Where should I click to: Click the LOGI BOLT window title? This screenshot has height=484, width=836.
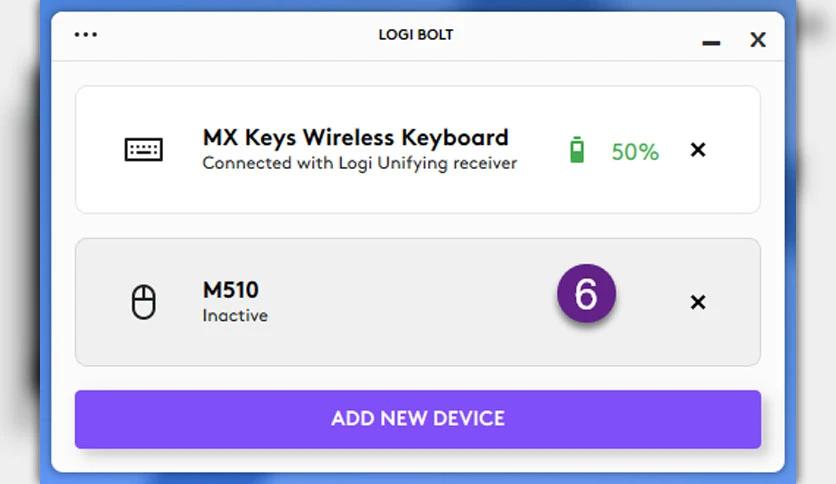[416, 35]
